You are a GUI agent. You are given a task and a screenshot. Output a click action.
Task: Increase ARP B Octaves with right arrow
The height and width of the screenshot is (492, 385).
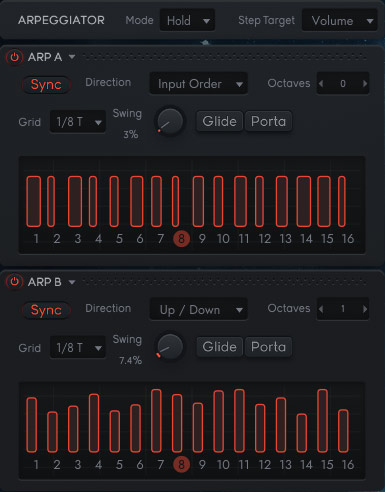click(x=365, y=309)
